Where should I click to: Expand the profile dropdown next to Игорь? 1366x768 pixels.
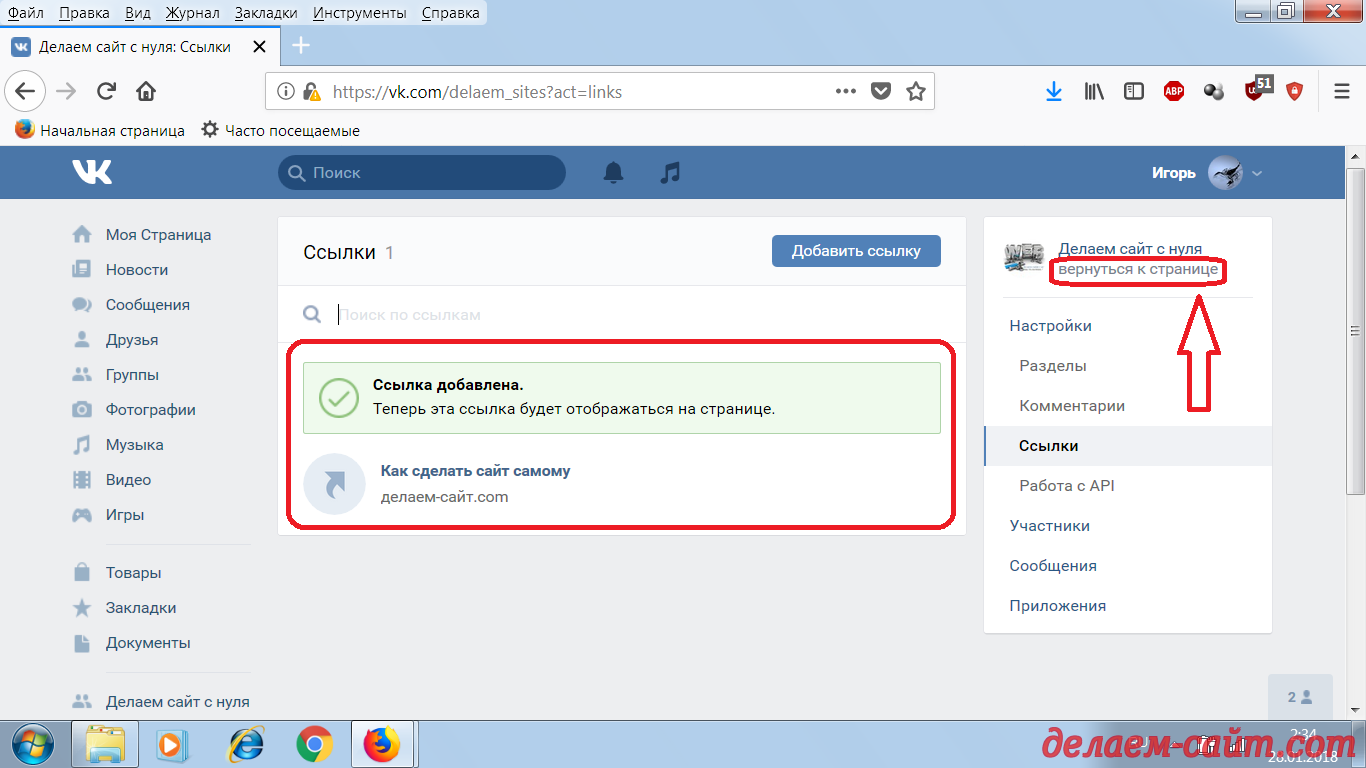pyautogui.click(x=1257, y=173)
